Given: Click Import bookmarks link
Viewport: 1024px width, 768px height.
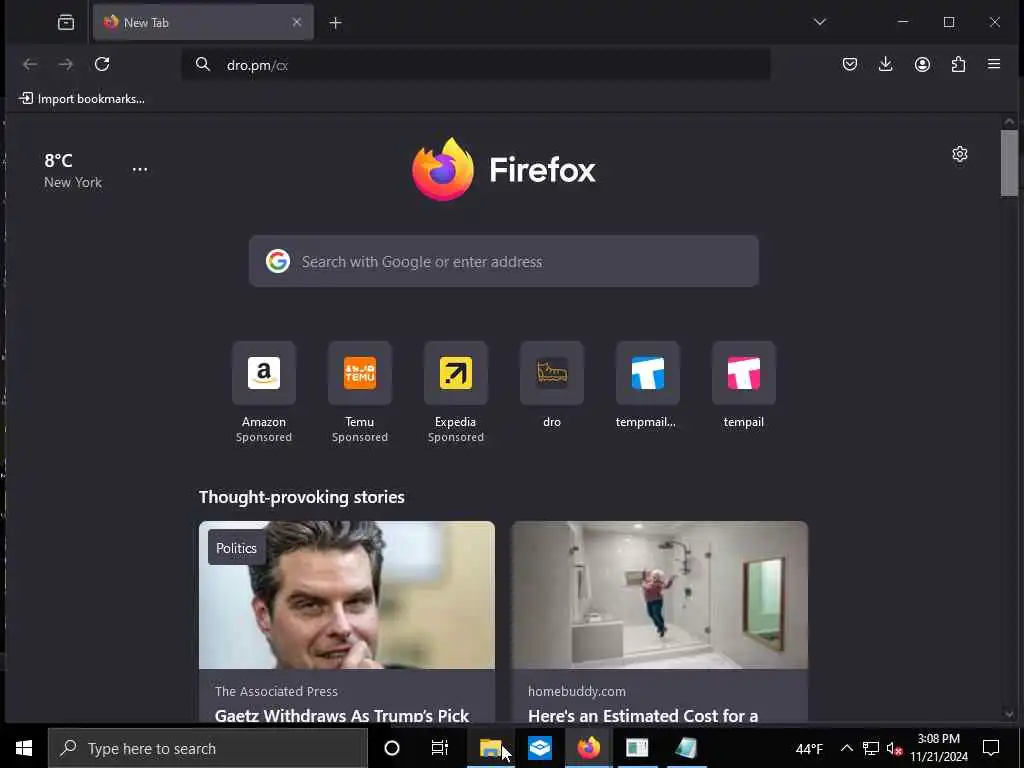Looking at the screenshot, I should (x=82, y=99).
